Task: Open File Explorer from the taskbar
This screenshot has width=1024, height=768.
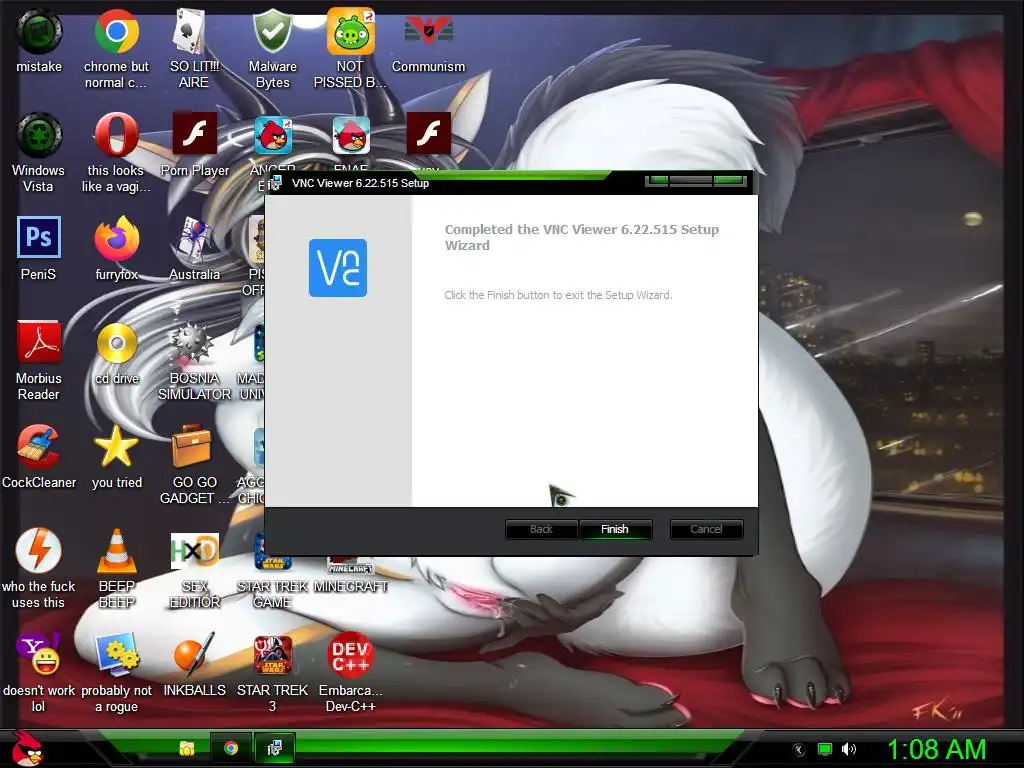Action: click(187, 748)
